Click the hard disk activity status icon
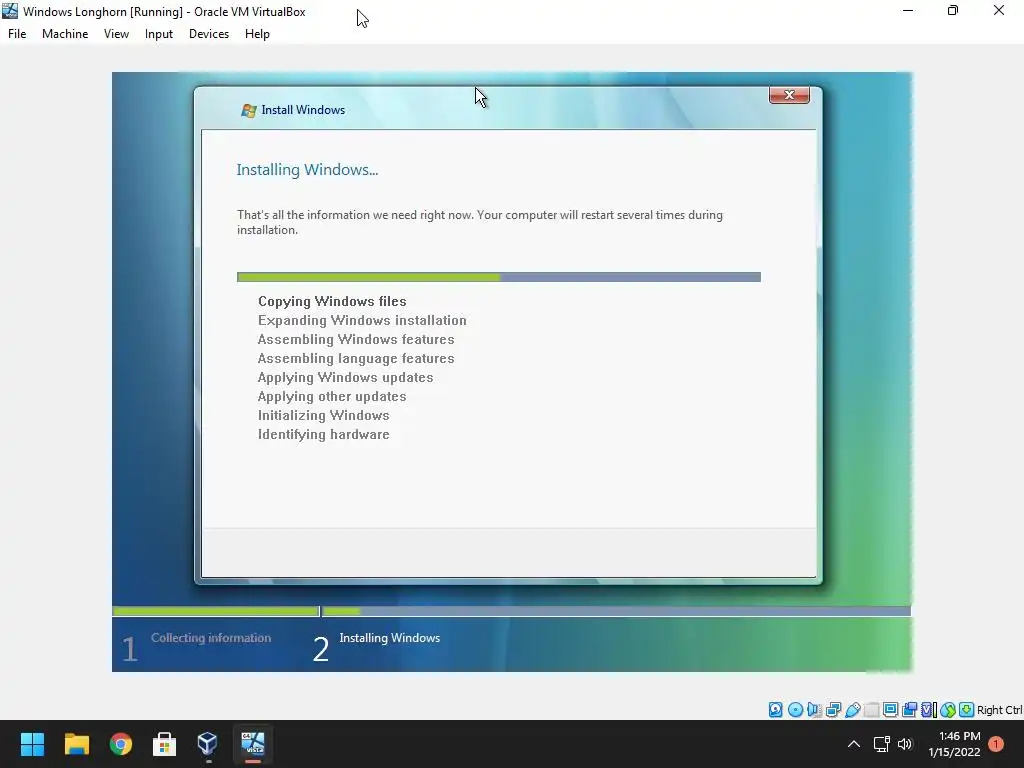 (x=775, y=709)
